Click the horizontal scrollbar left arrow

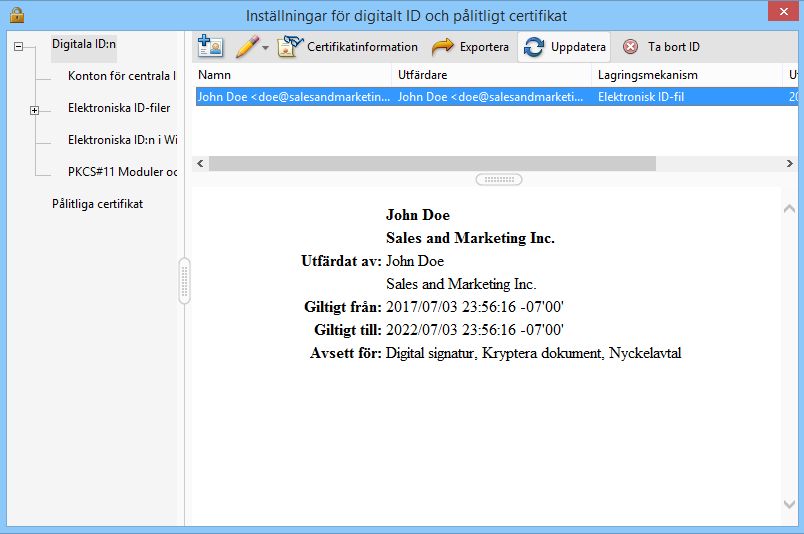(x=200, y=164)
